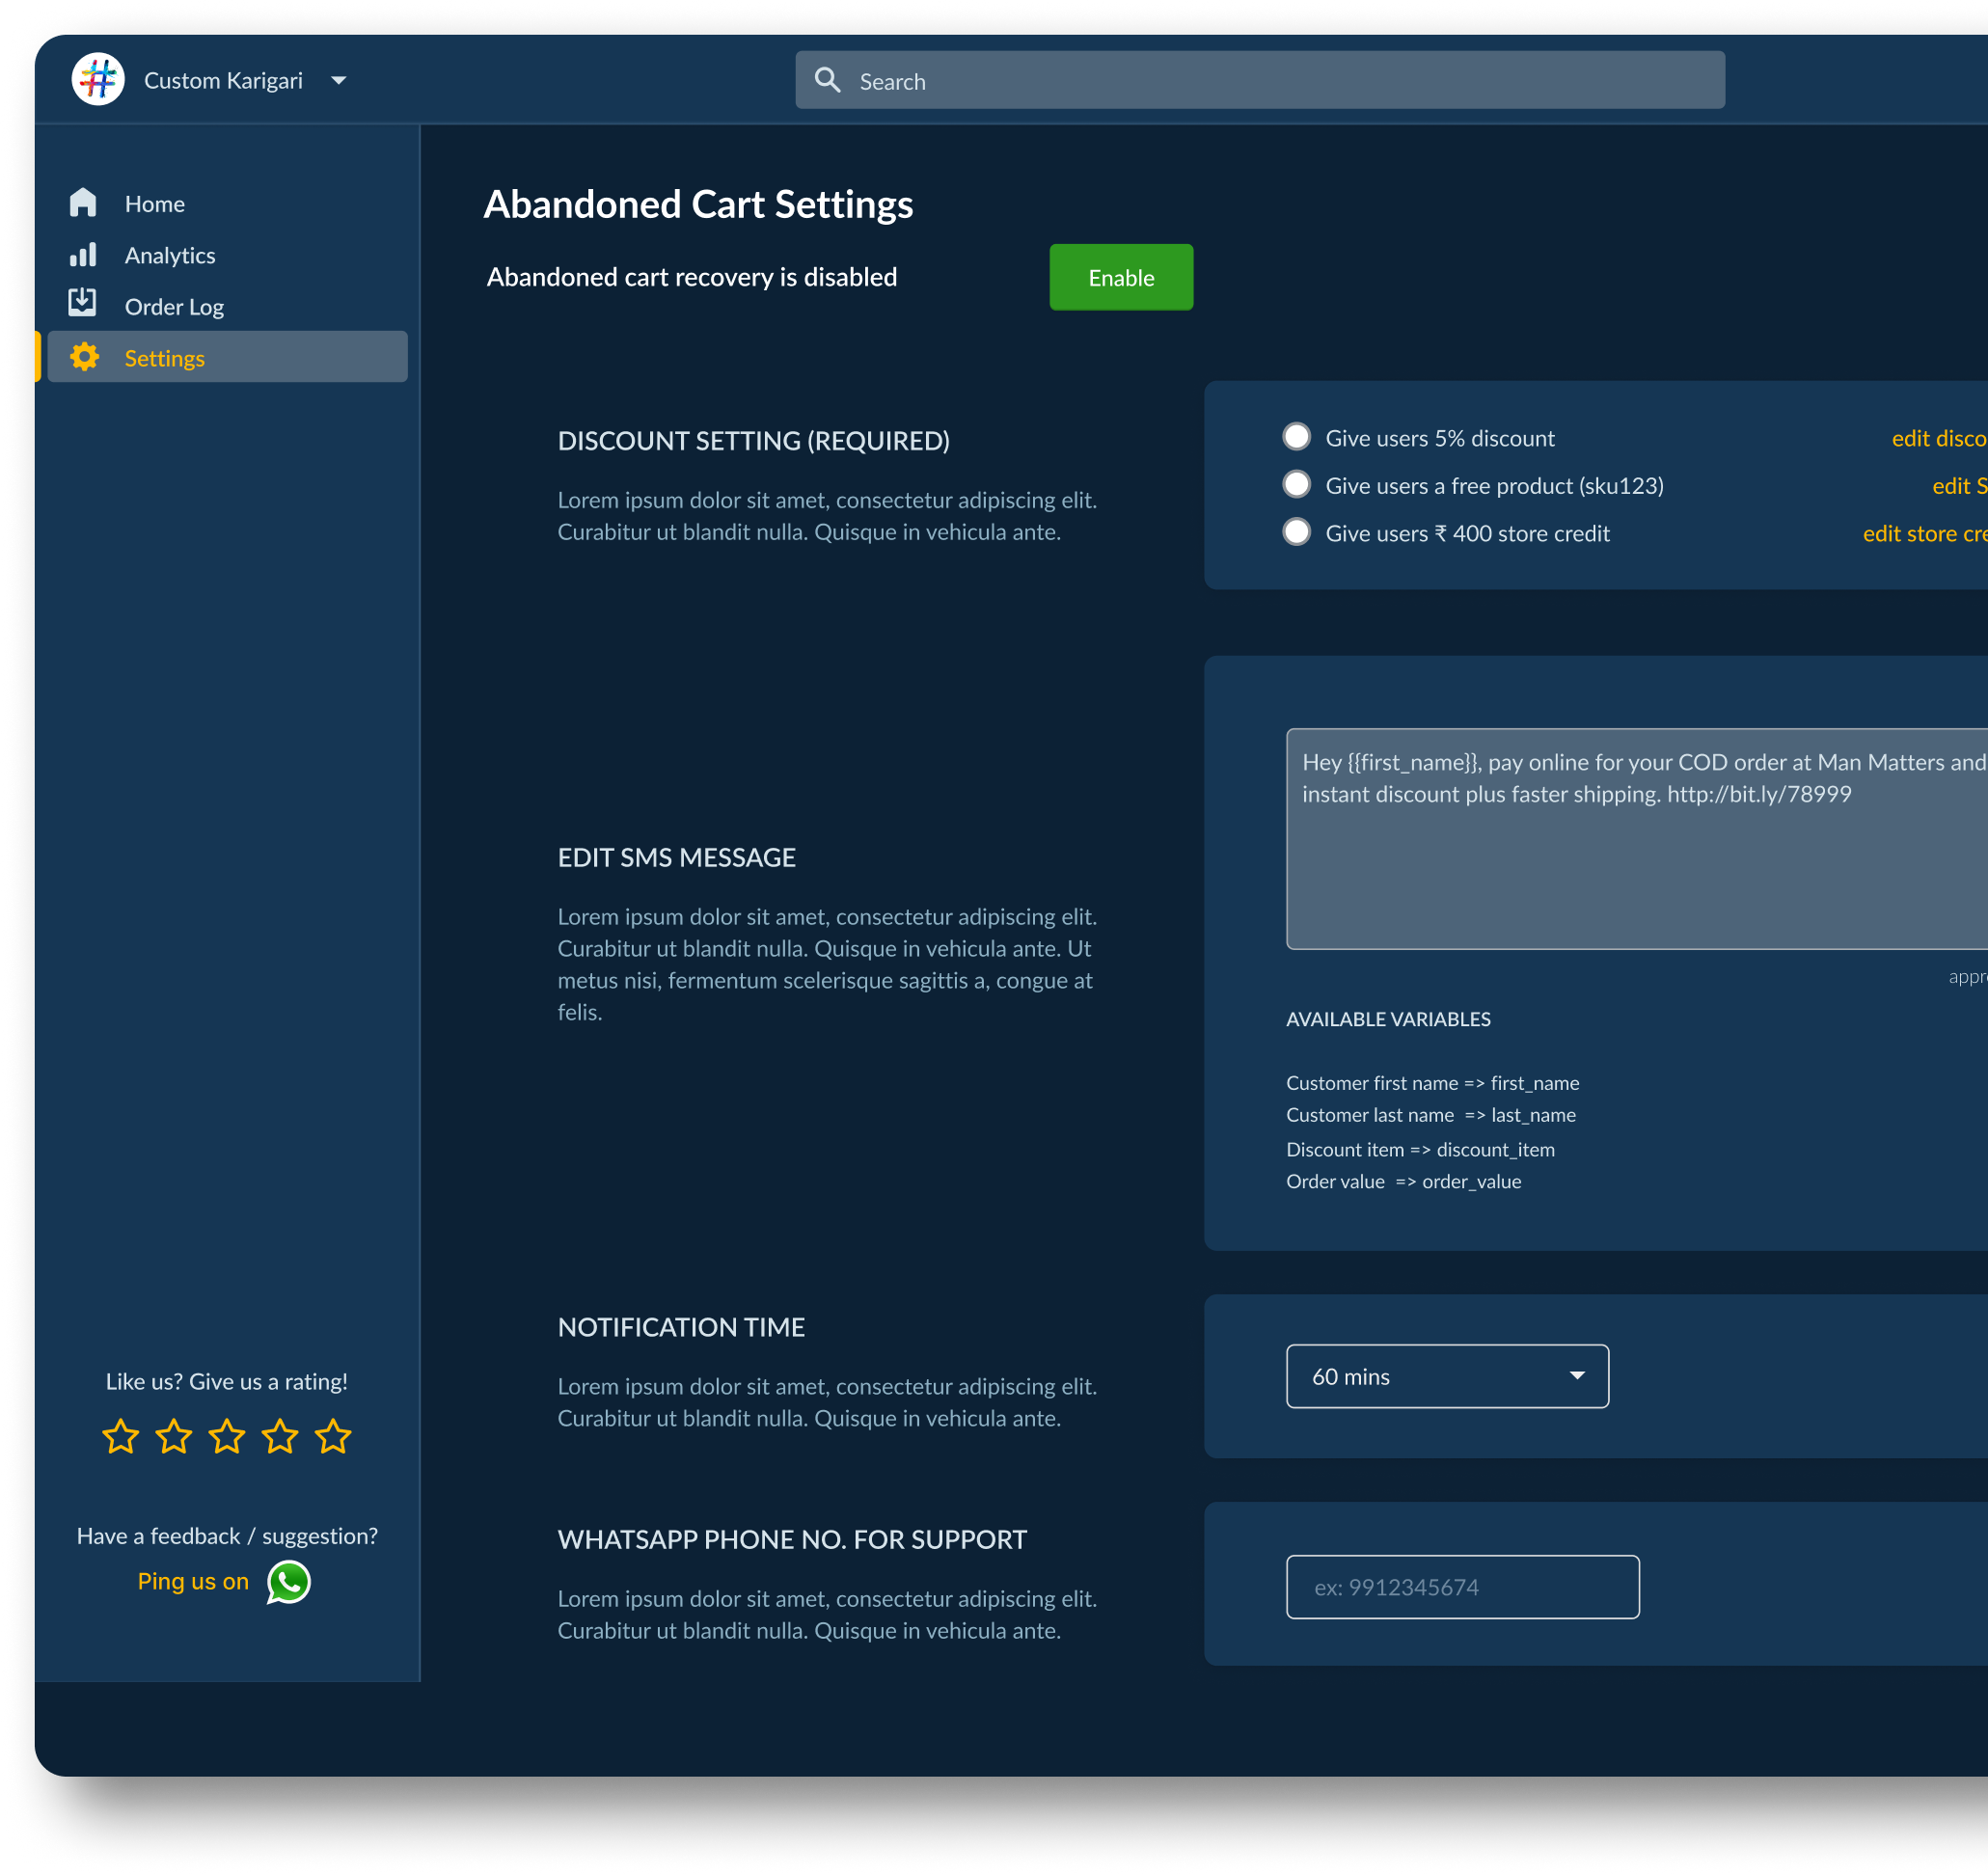
Task: Go to Order Log in sidebar
Action: [x=174, y=307]
